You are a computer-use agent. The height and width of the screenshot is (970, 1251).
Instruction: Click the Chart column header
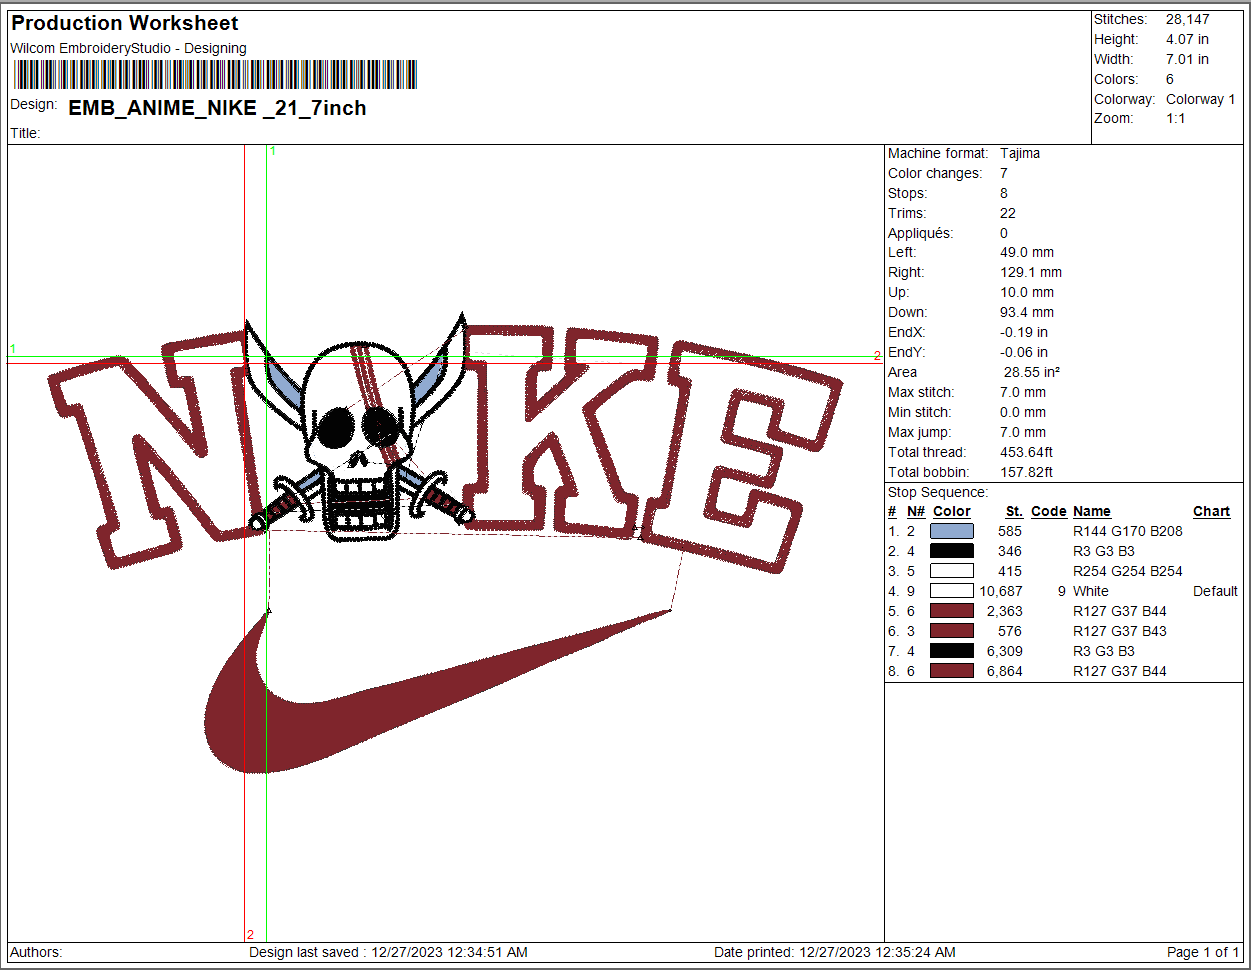coord(1211,511)
